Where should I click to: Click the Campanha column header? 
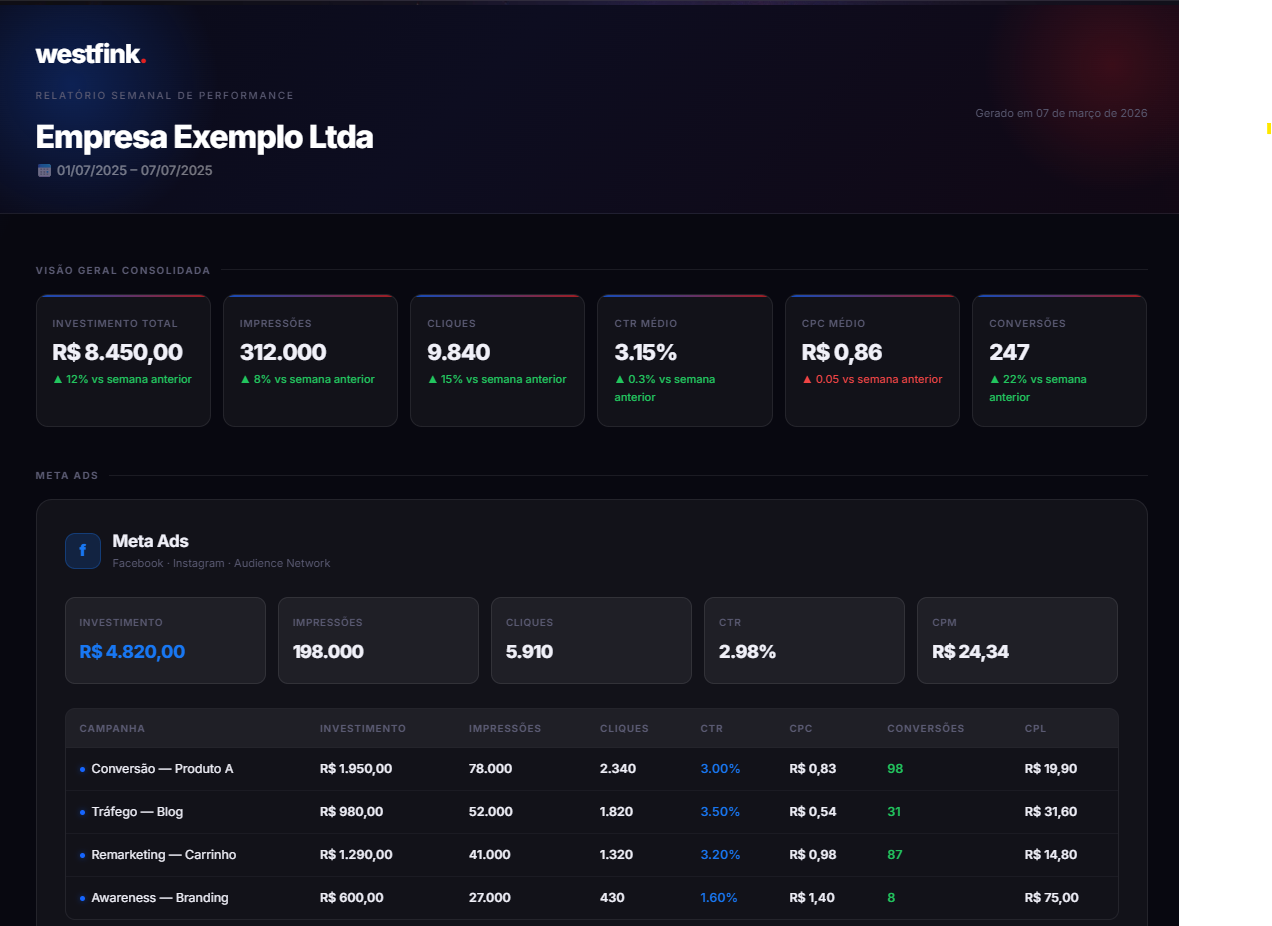pos(112,728)
